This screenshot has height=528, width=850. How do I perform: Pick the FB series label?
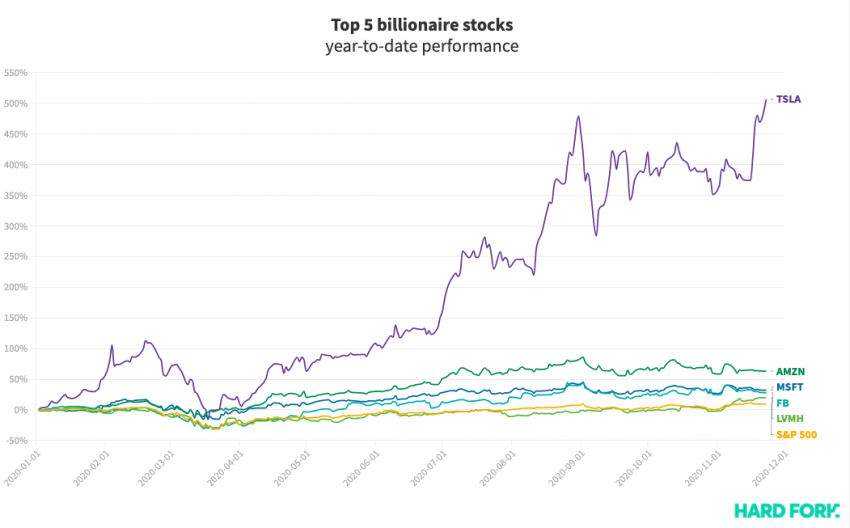782,403
